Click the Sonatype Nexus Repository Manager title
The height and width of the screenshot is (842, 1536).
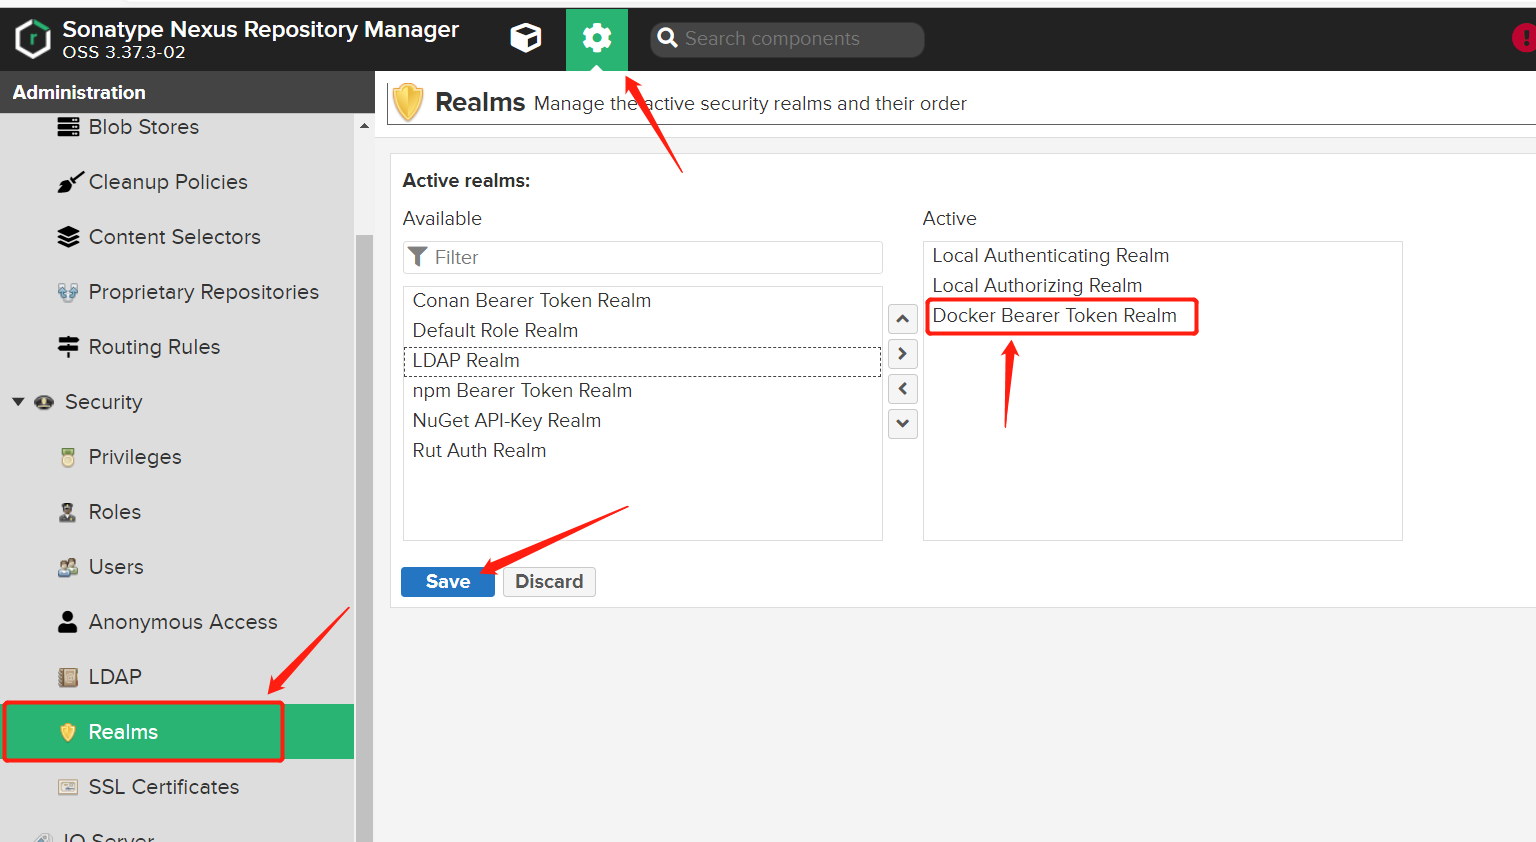260,29
